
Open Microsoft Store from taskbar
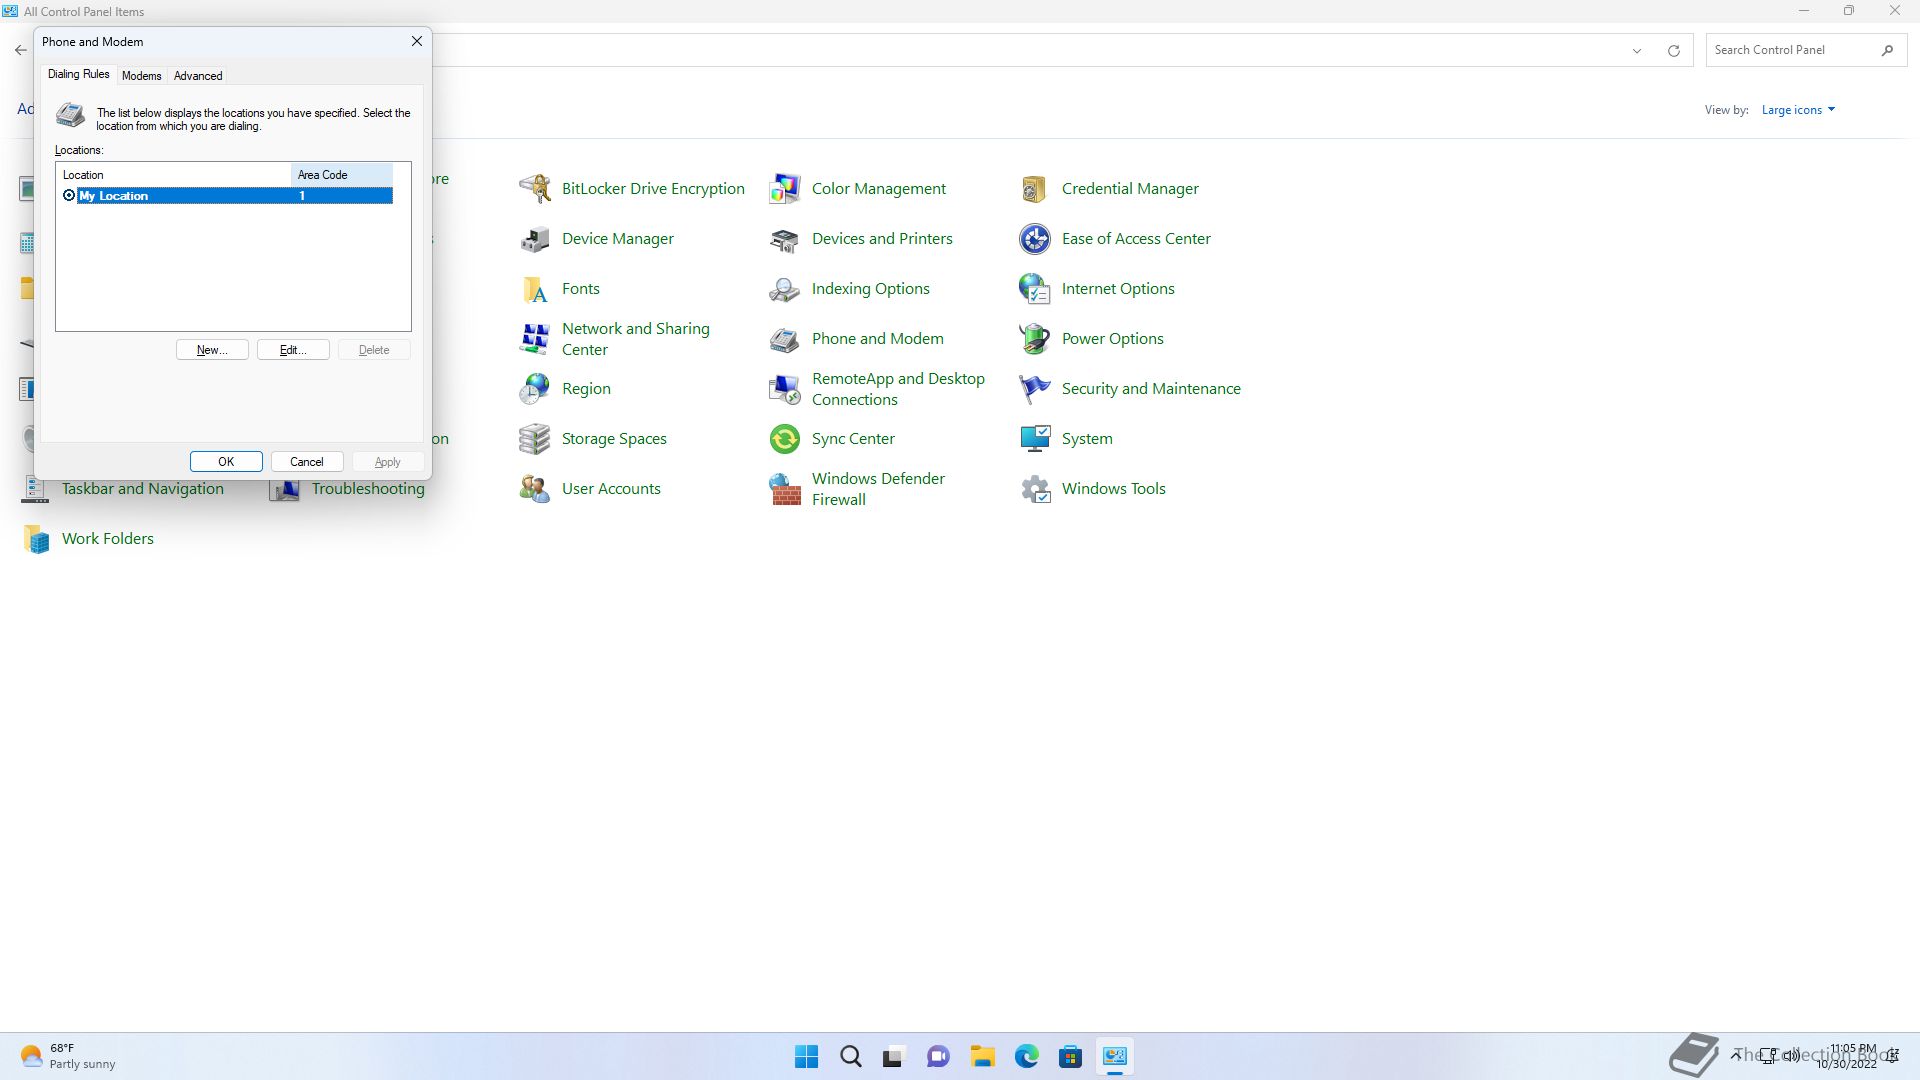coord(1070,1056)
